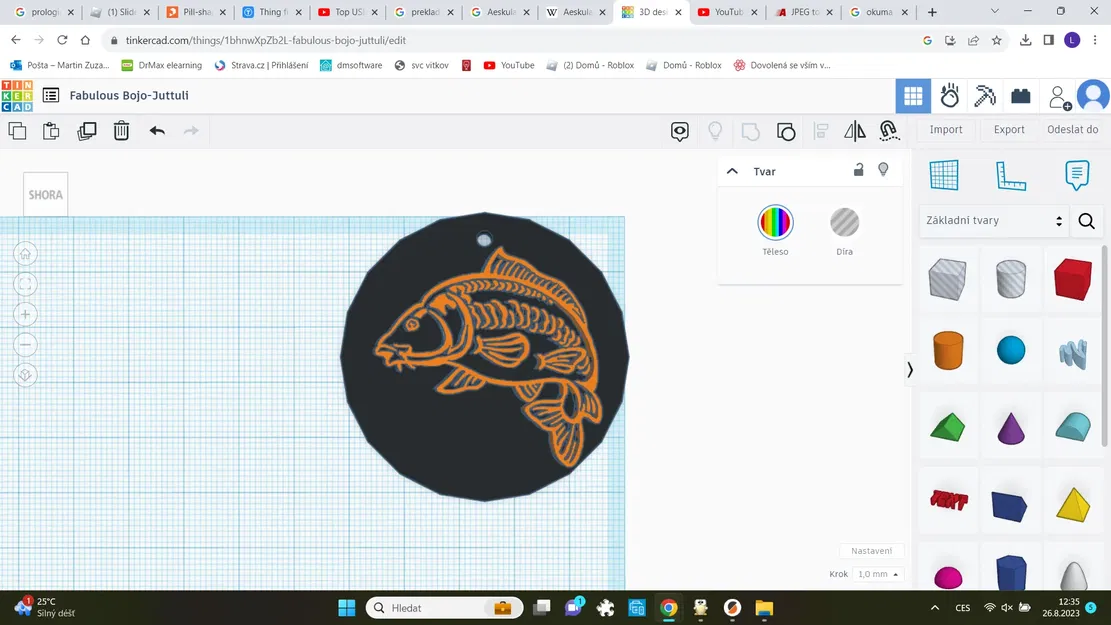Show all hidden objects lightbulb icon
The height and width of the screenshot is (625, 1111).
click(x=715, y=130)
